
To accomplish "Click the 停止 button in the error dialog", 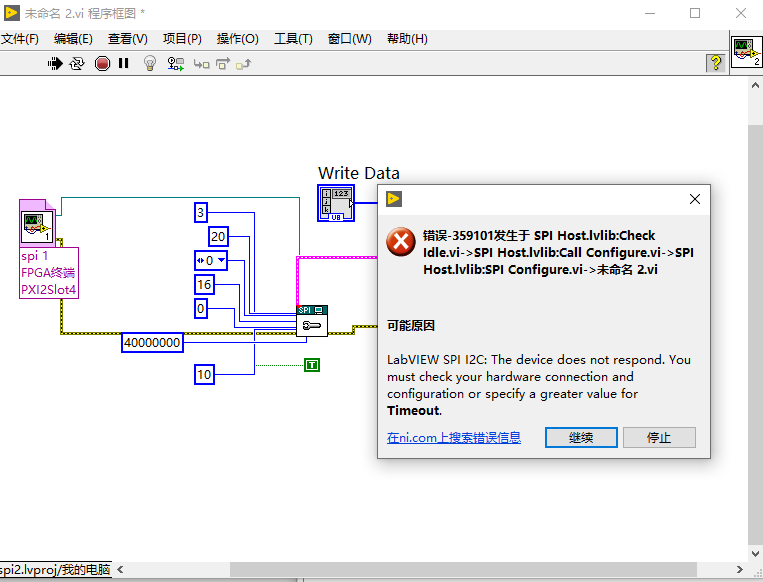I will click(x=659, y=437).
